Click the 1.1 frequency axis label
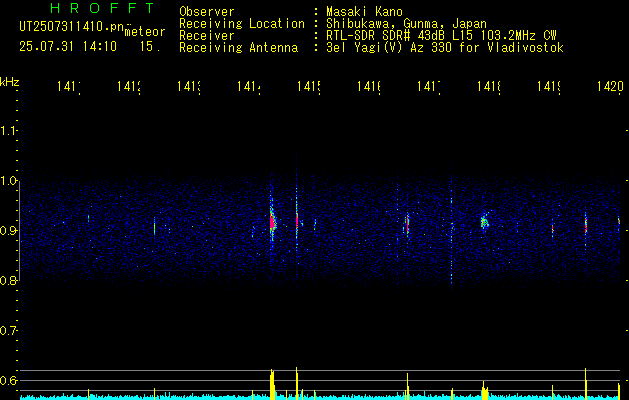This screenshot has width=629, height=400. [8, 131]
